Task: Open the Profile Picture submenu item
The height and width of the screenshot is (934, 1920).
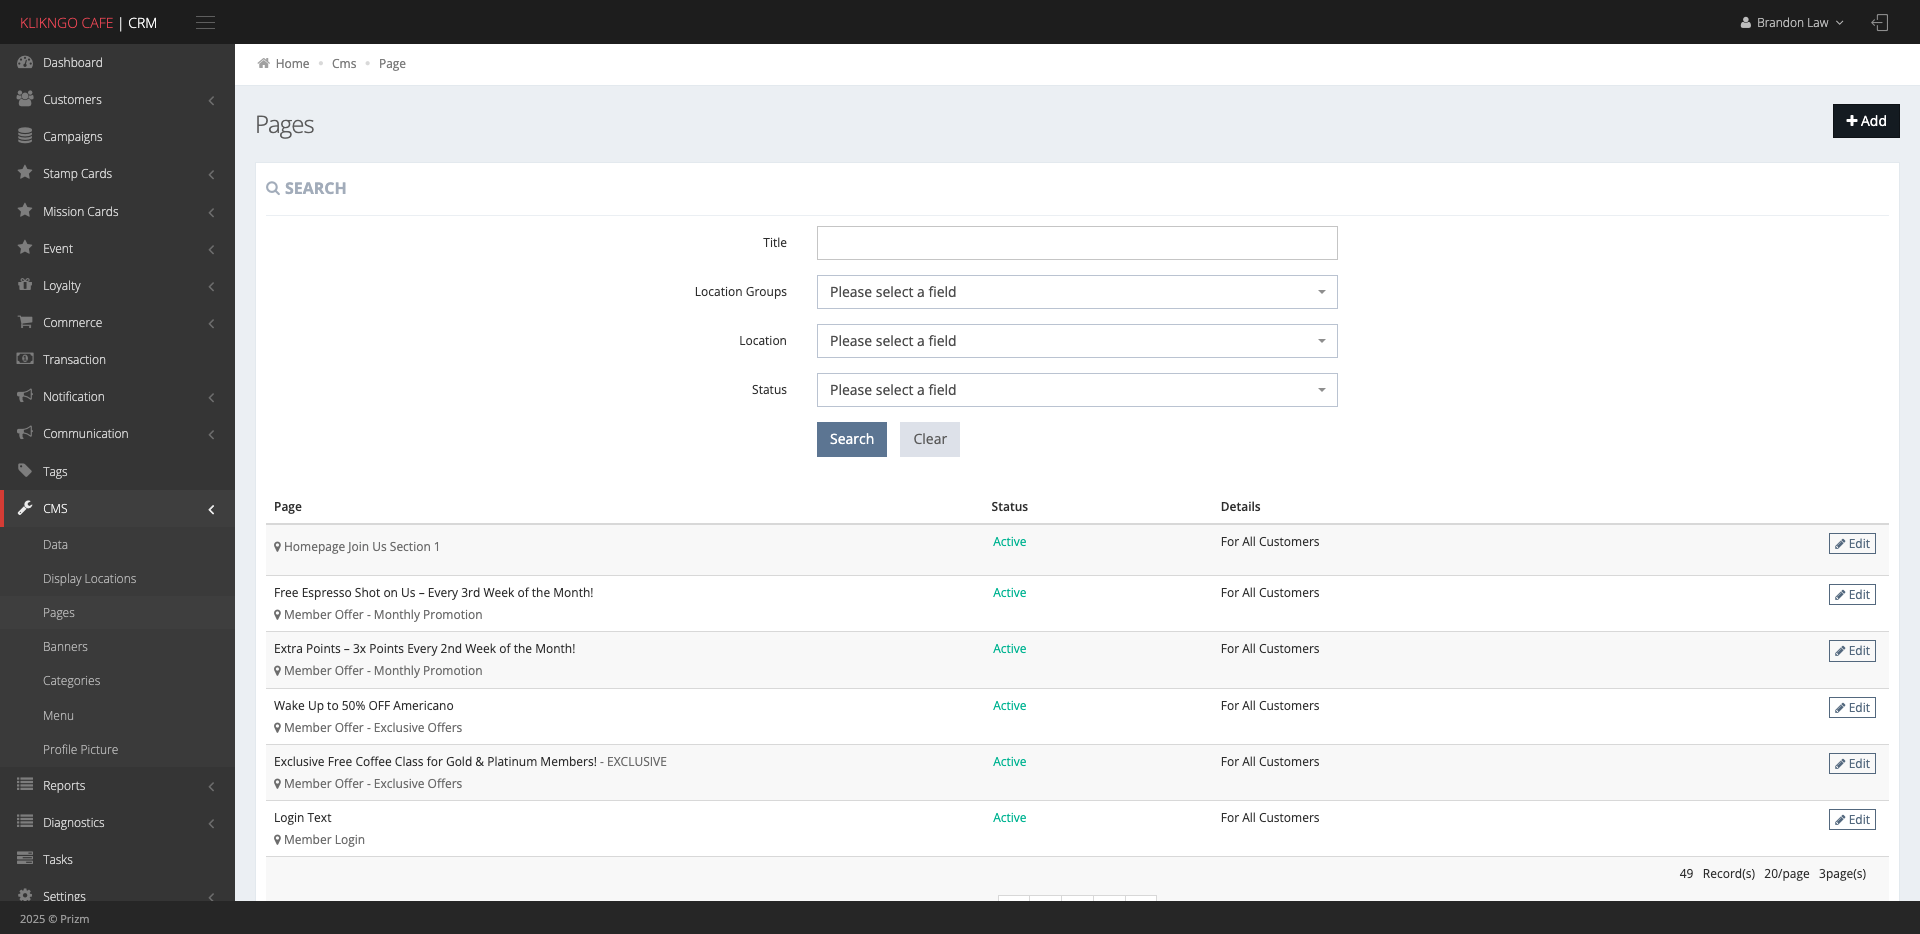Action: click(x=80, y=749)
